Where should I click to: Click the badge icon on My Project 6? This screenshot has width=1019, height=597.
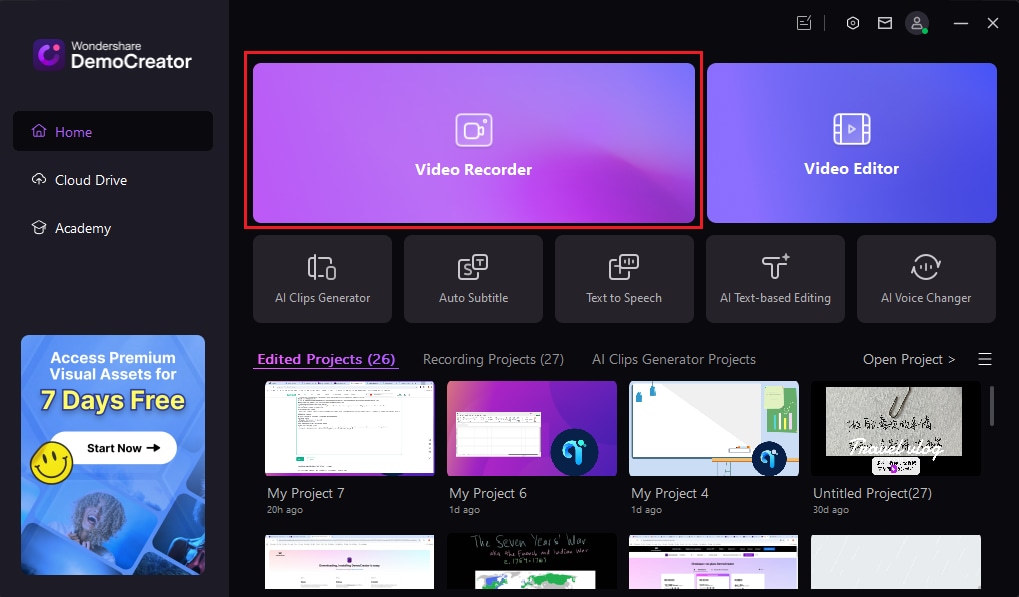pos(574,452)
